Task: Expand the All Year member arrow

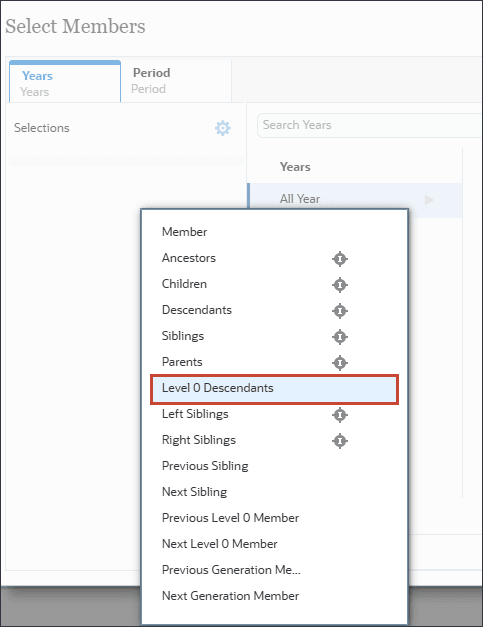Action: [429, 200]
